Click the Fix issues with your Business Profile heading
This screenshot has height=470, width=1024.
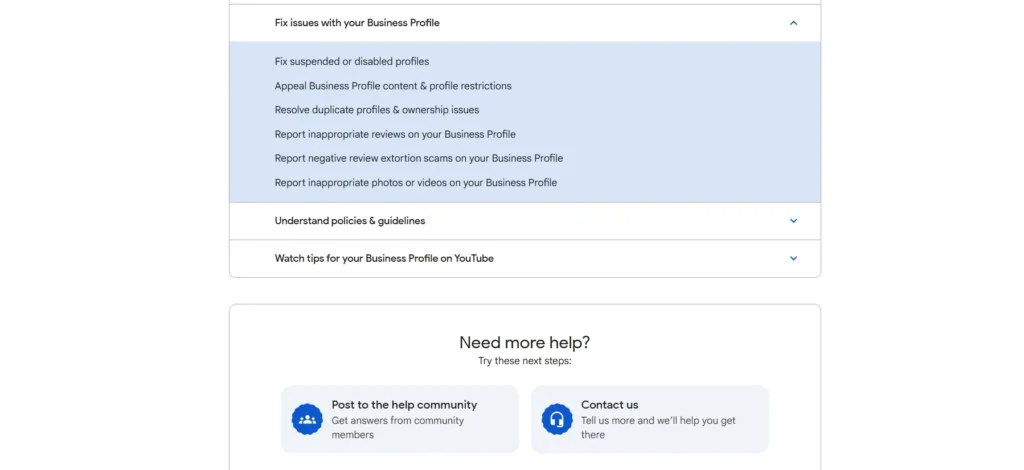[357, 23]
